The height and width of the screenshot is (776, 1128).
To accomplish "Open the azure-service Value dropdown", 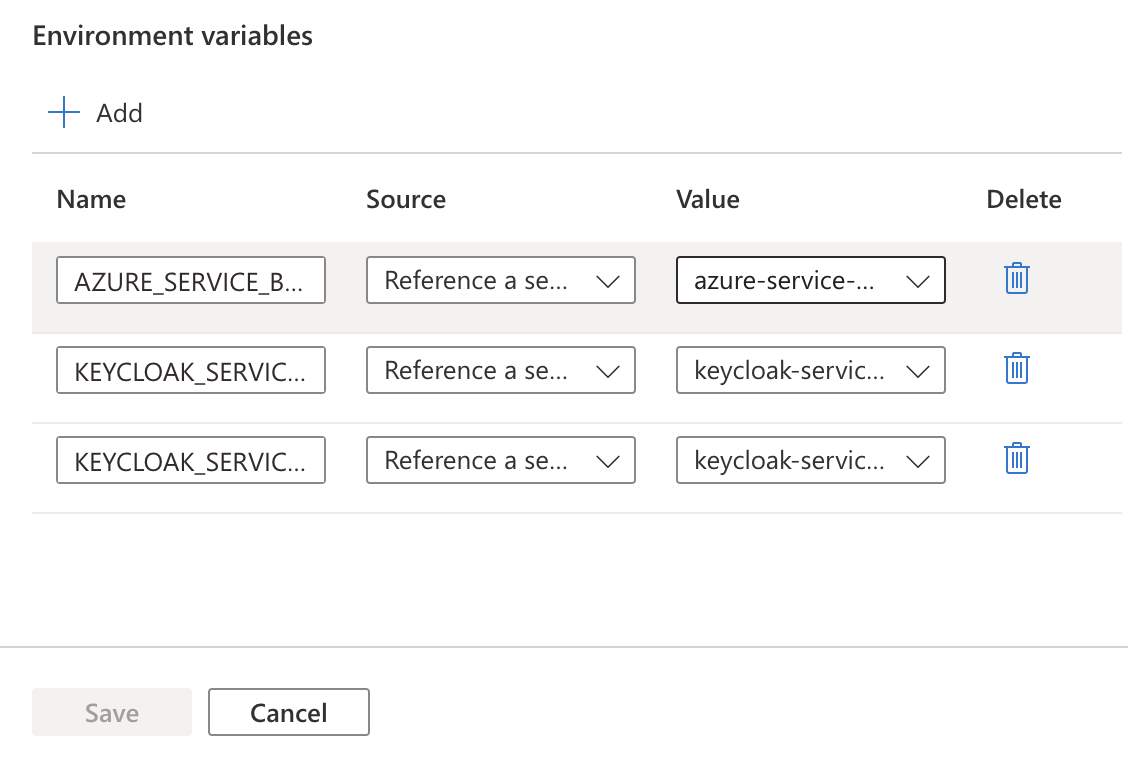I will (811, 281).
